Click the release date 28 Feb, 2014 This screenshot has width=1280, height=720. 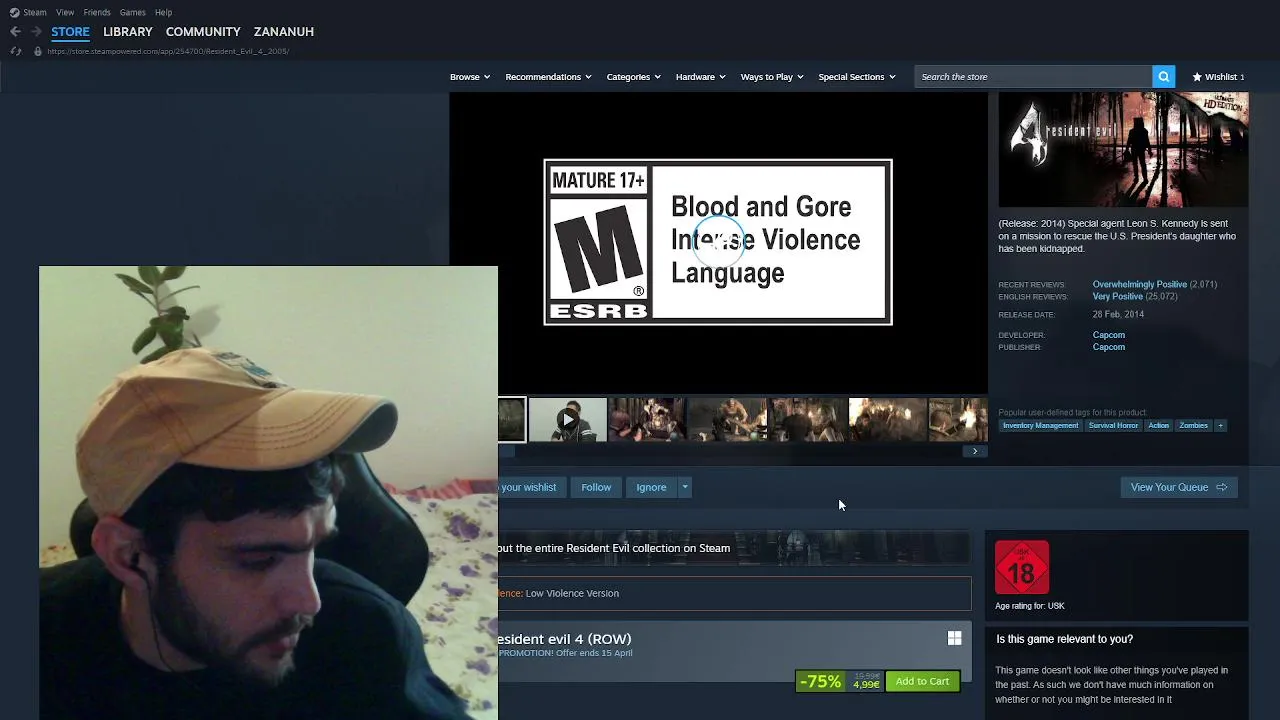point(1118,314)
